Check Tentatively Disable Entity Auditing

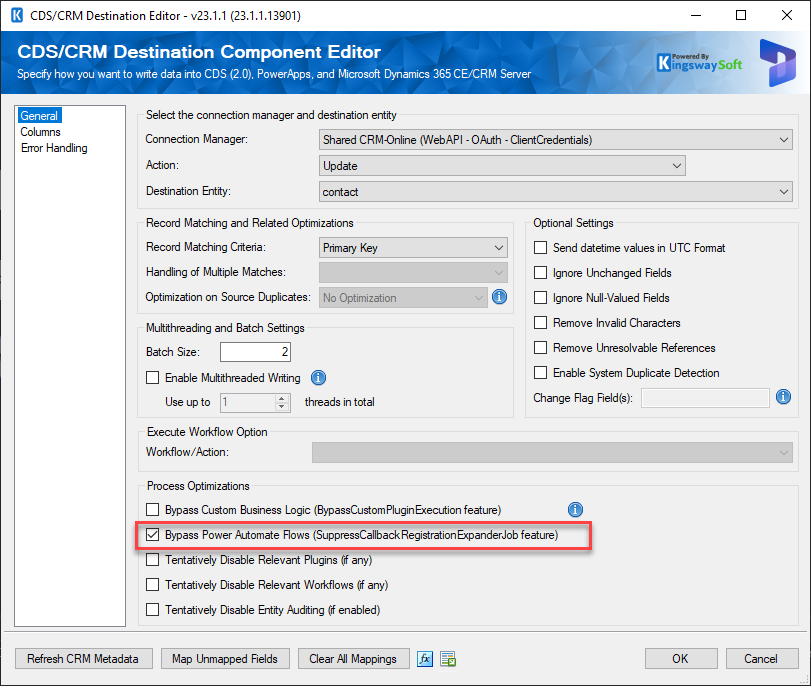click(153, 609)
